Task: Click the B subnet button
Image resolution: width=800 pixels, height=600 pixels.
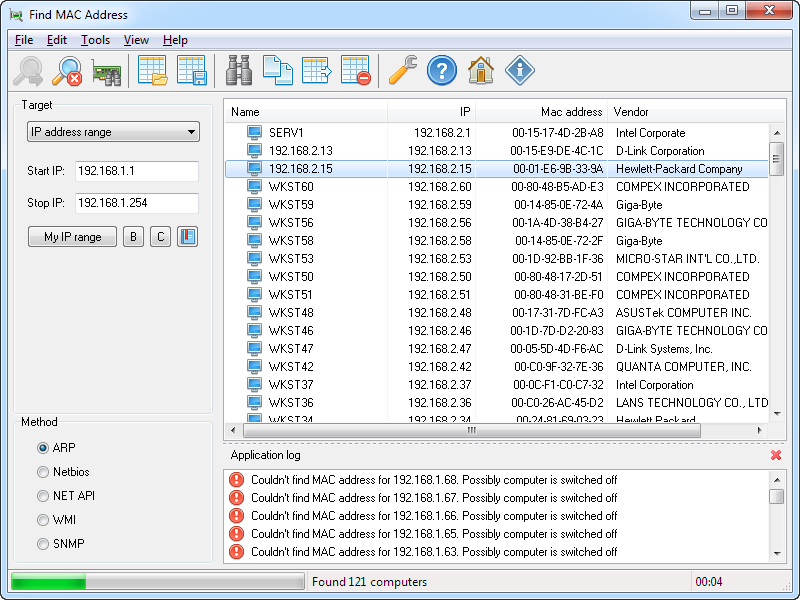Action: 133,236
